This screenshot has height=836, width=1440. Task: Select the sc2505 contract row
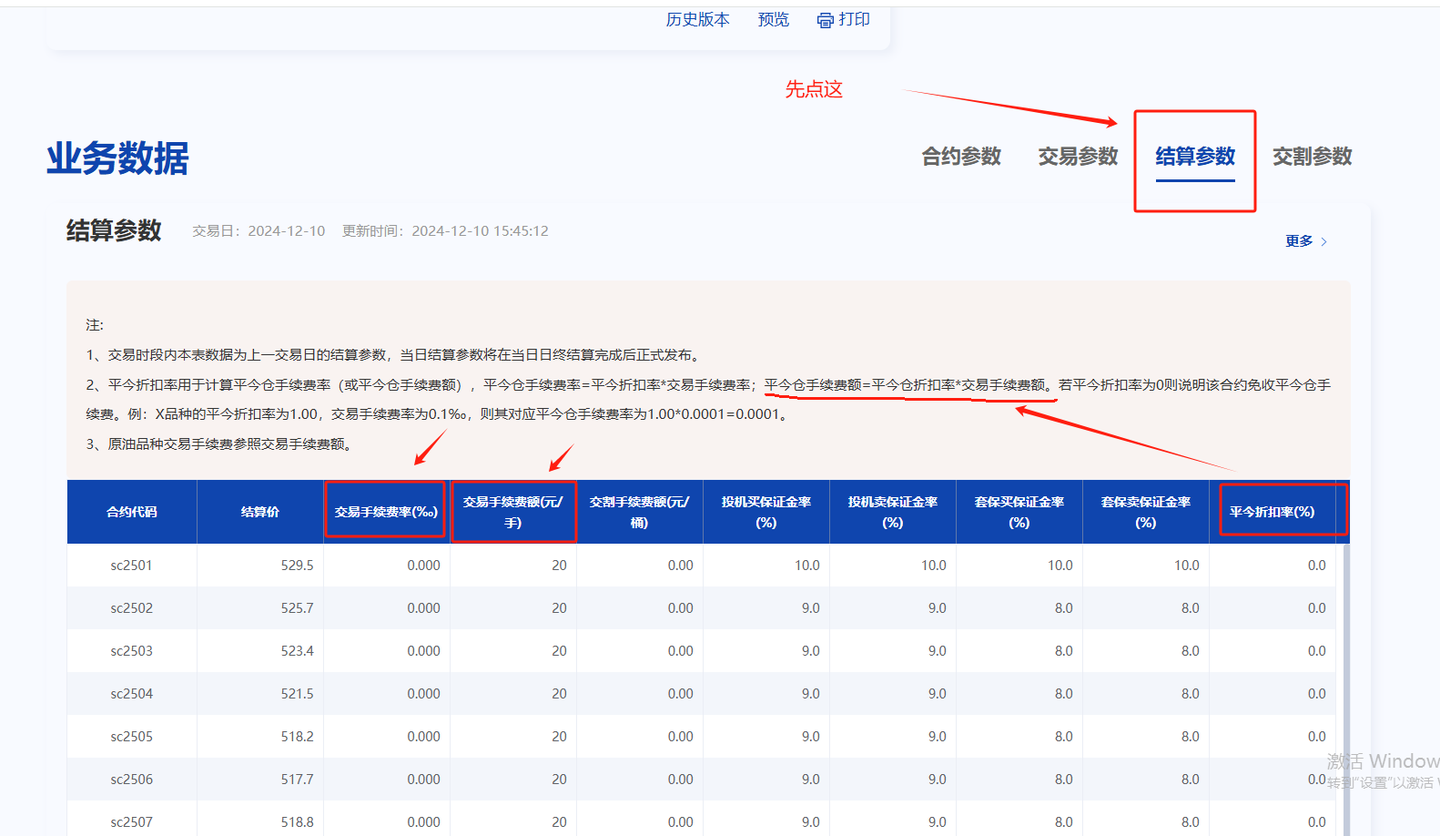(x=132, y=736)
